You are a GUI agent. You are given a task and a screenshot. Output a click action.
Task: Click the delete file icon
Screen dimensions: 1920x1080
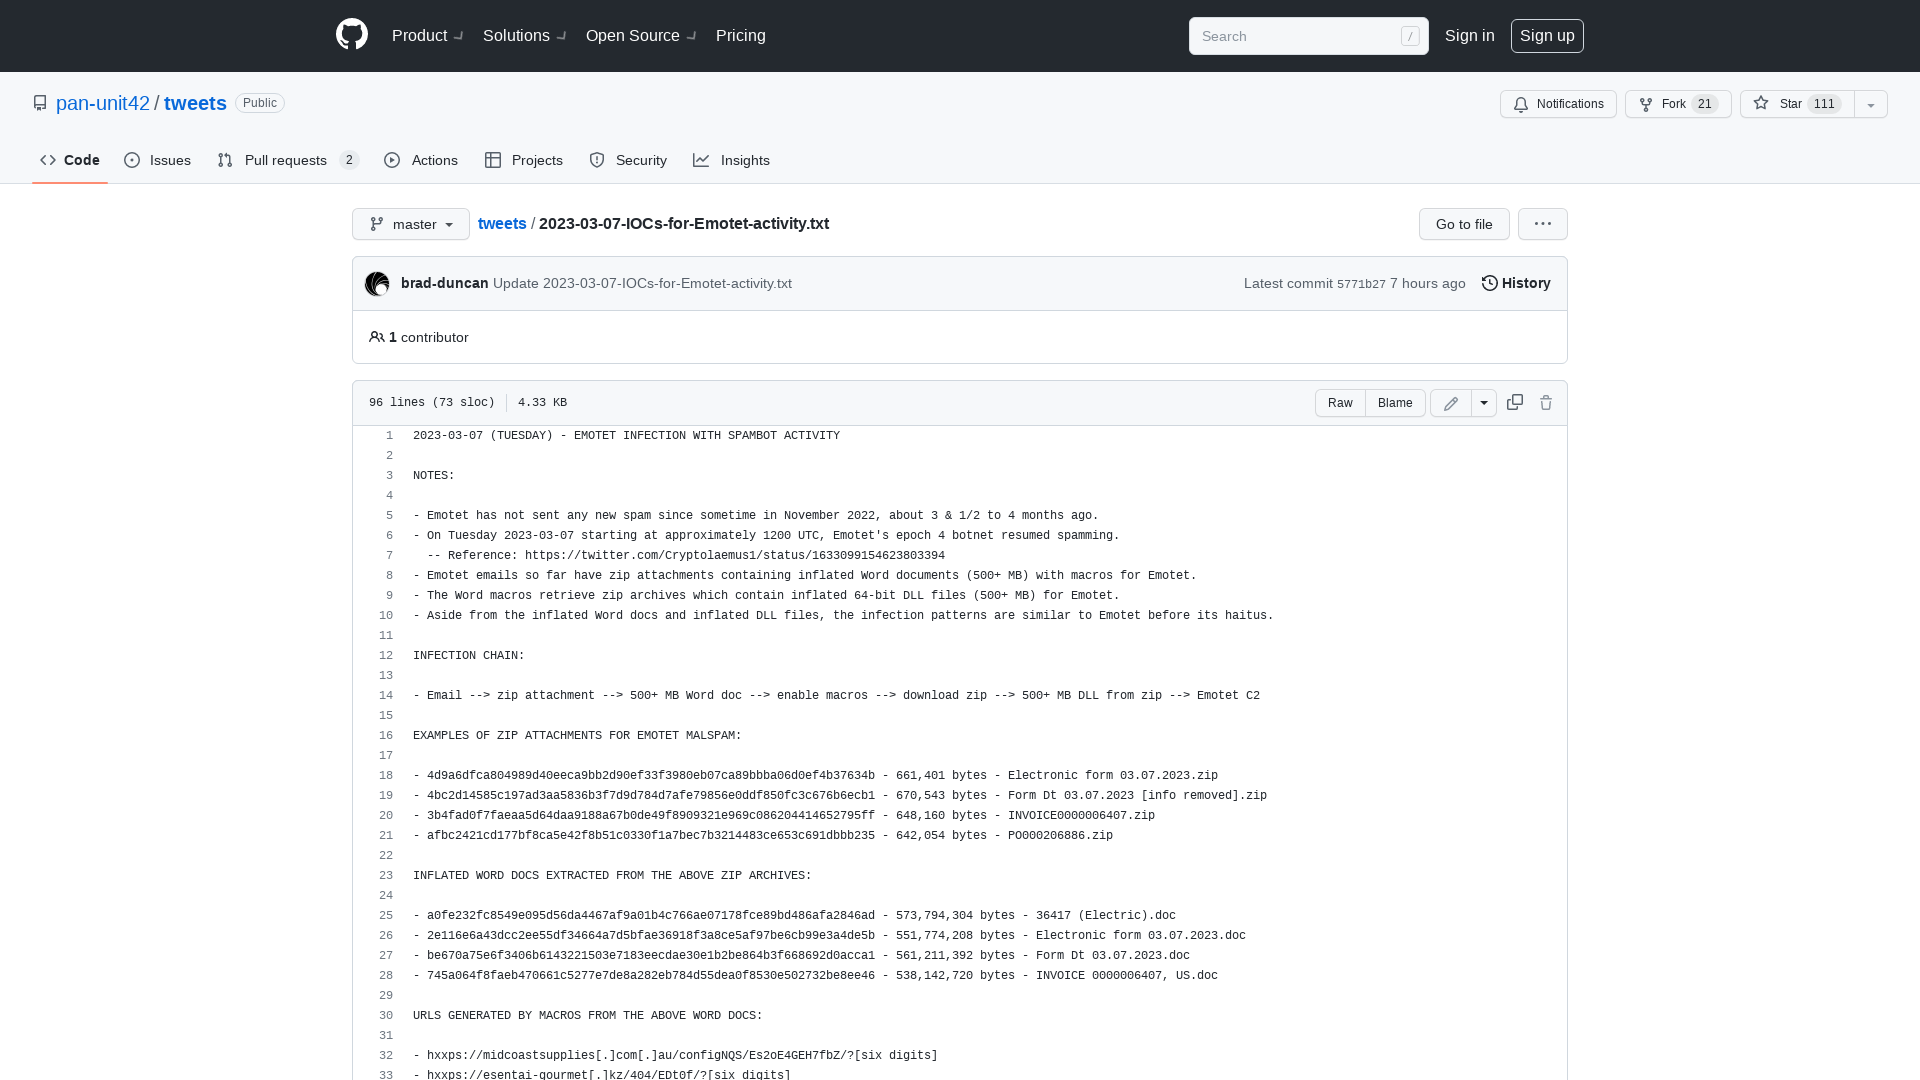tap(1545, 402)
